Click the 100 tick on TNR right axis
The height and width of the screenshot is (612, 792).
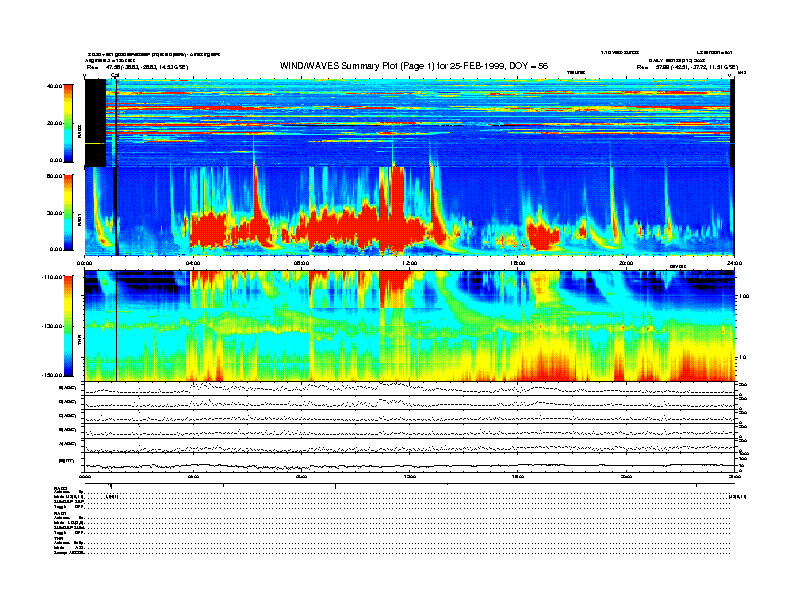(744, 296)
